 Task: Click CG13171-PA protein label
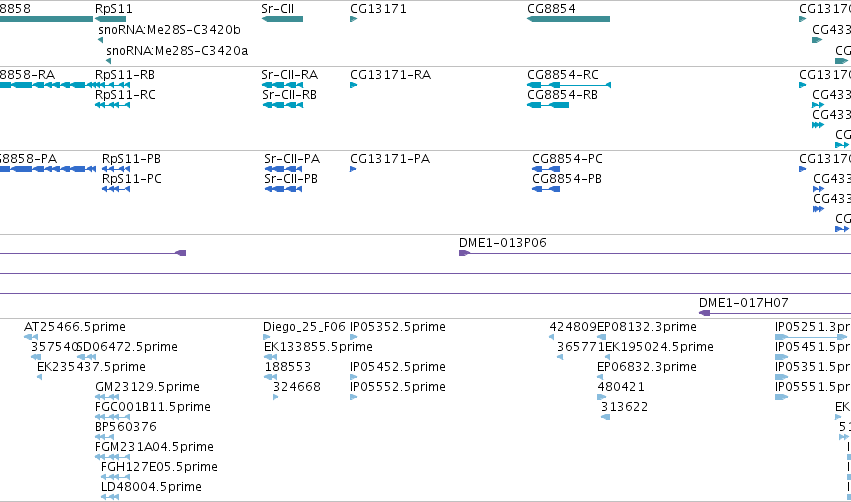[390, 159]
